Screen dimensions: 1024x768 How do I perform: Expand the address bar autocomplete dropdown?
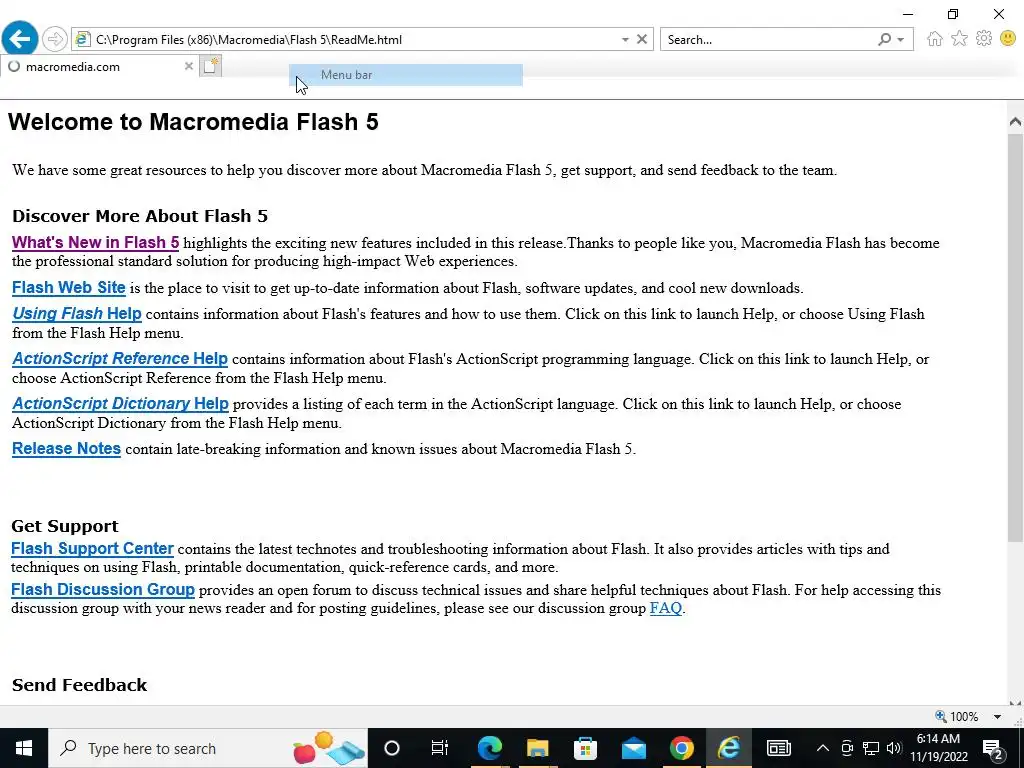625,40
